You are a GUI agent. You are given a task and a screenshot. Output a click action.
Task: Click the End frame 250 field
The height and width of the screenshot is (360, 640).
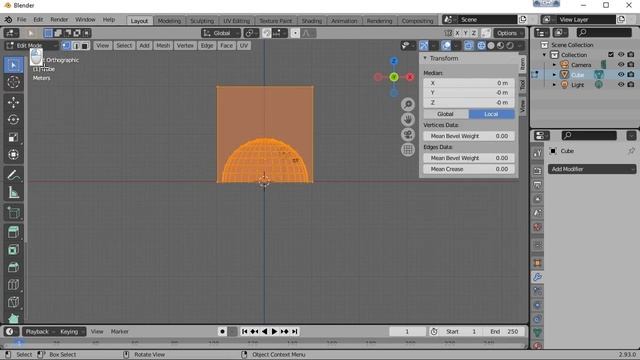(504, 331)
